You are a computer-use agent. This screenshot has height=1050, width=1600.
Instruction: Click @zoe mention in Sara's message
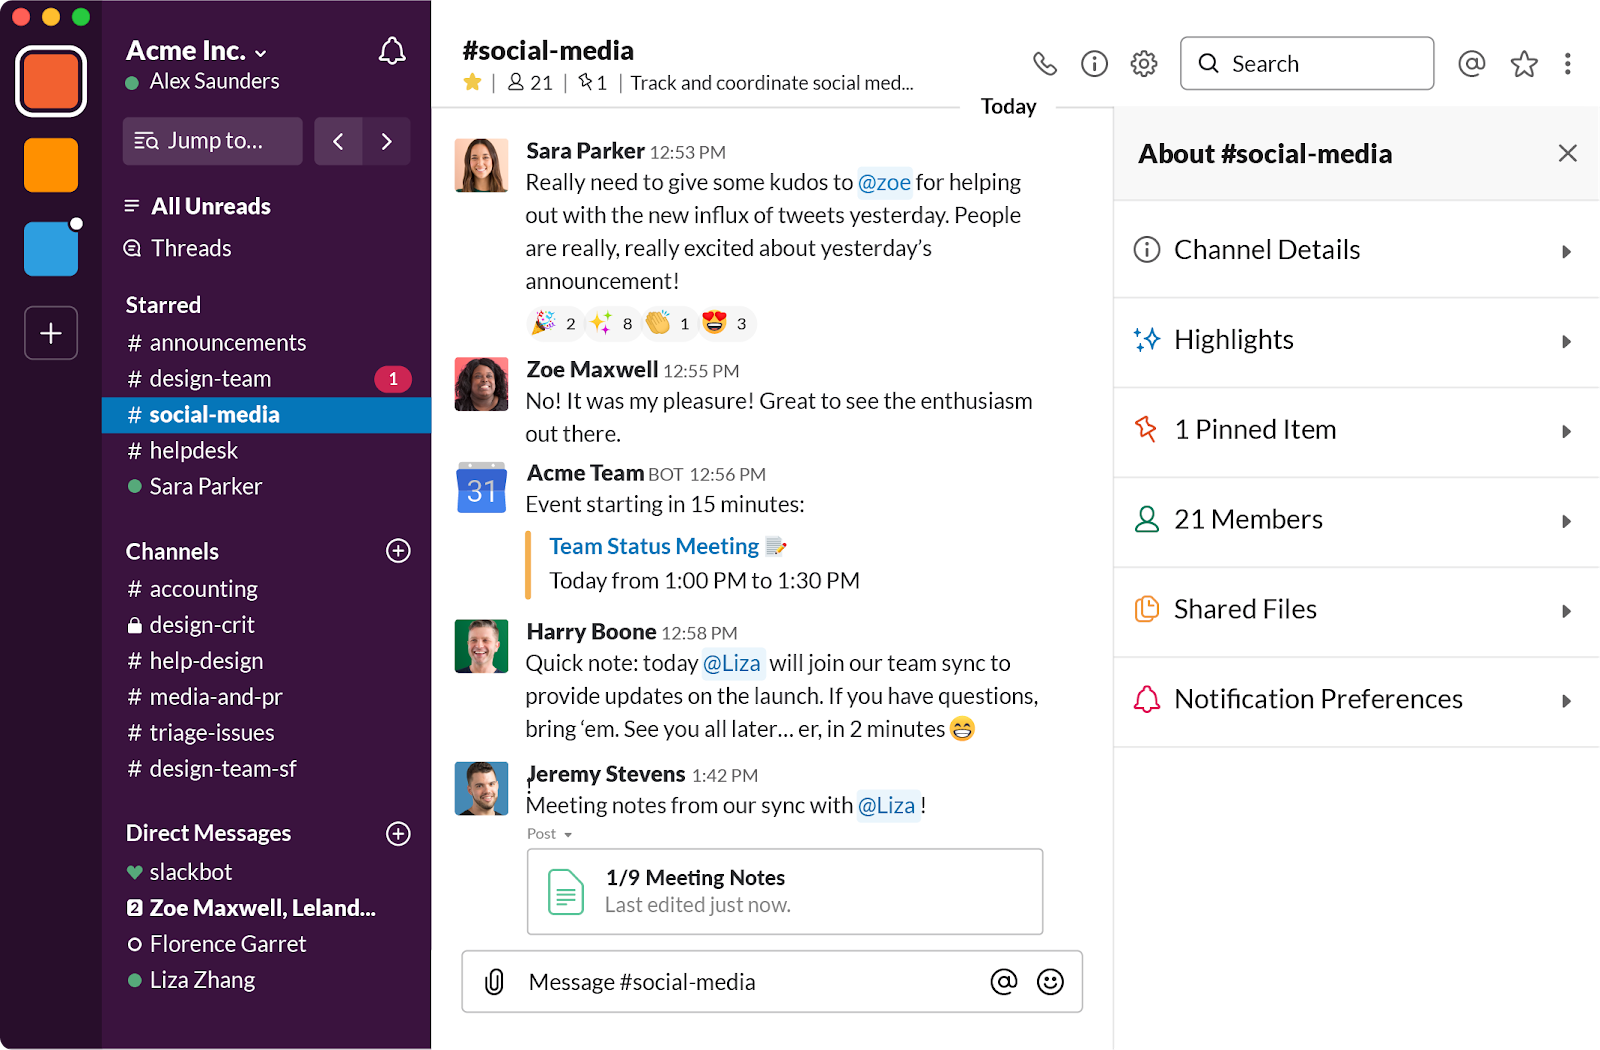[x=884, y=182]
